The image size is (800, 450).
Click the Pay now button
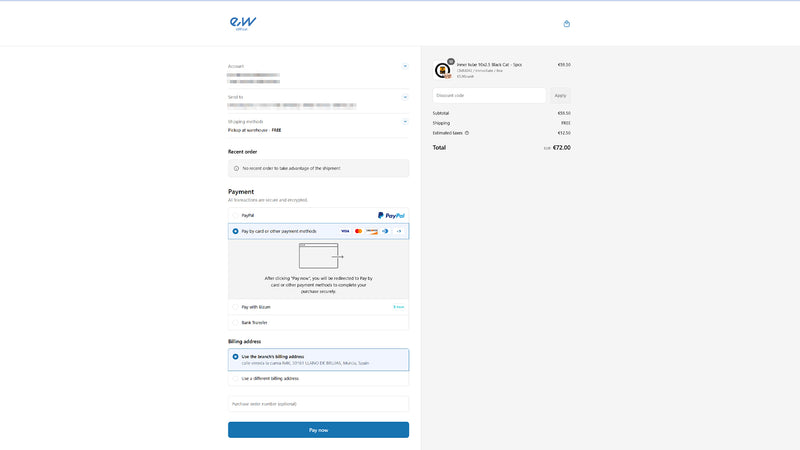[x=318, y=430]
